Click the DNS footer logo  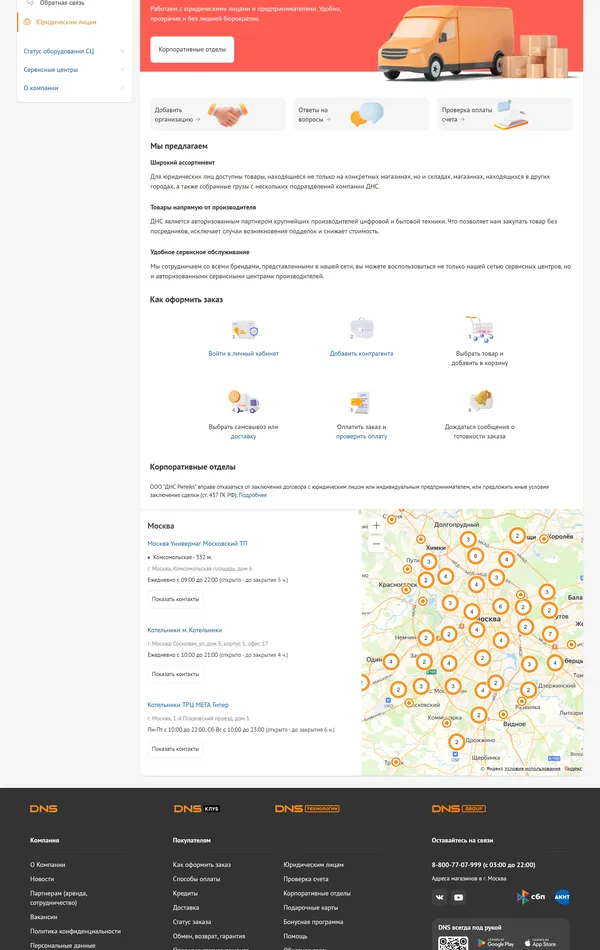(44, 809)
